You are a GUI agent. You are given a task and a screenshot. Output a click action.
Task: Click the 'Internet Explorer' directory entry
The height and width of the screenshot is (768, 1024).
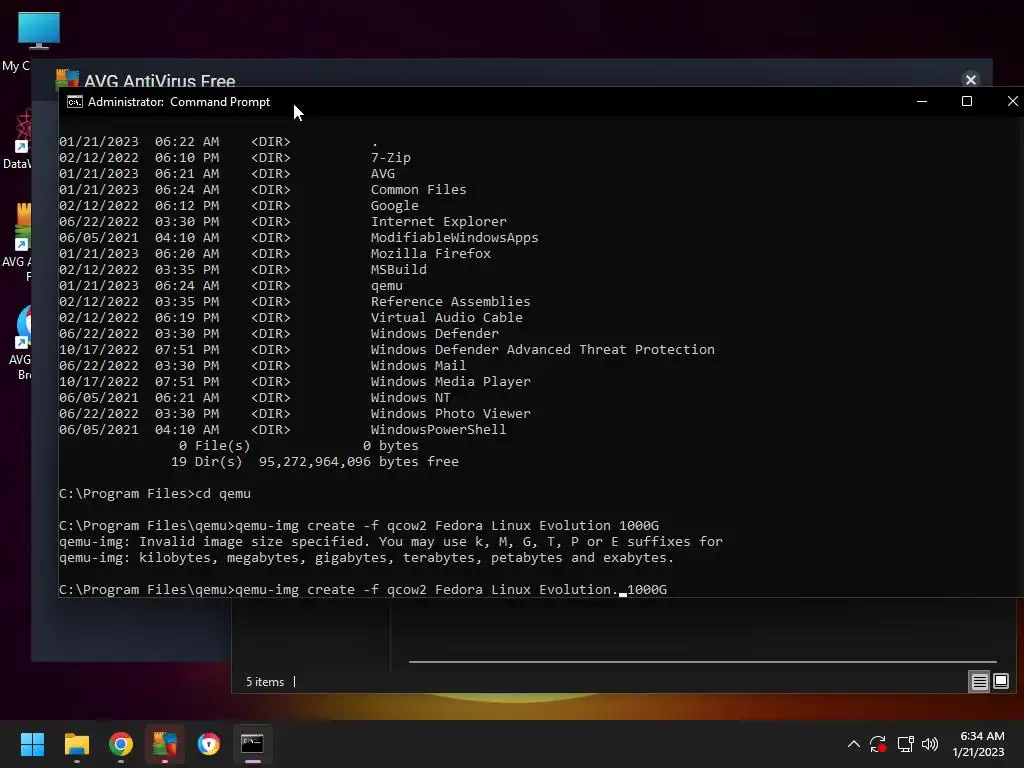438,222
